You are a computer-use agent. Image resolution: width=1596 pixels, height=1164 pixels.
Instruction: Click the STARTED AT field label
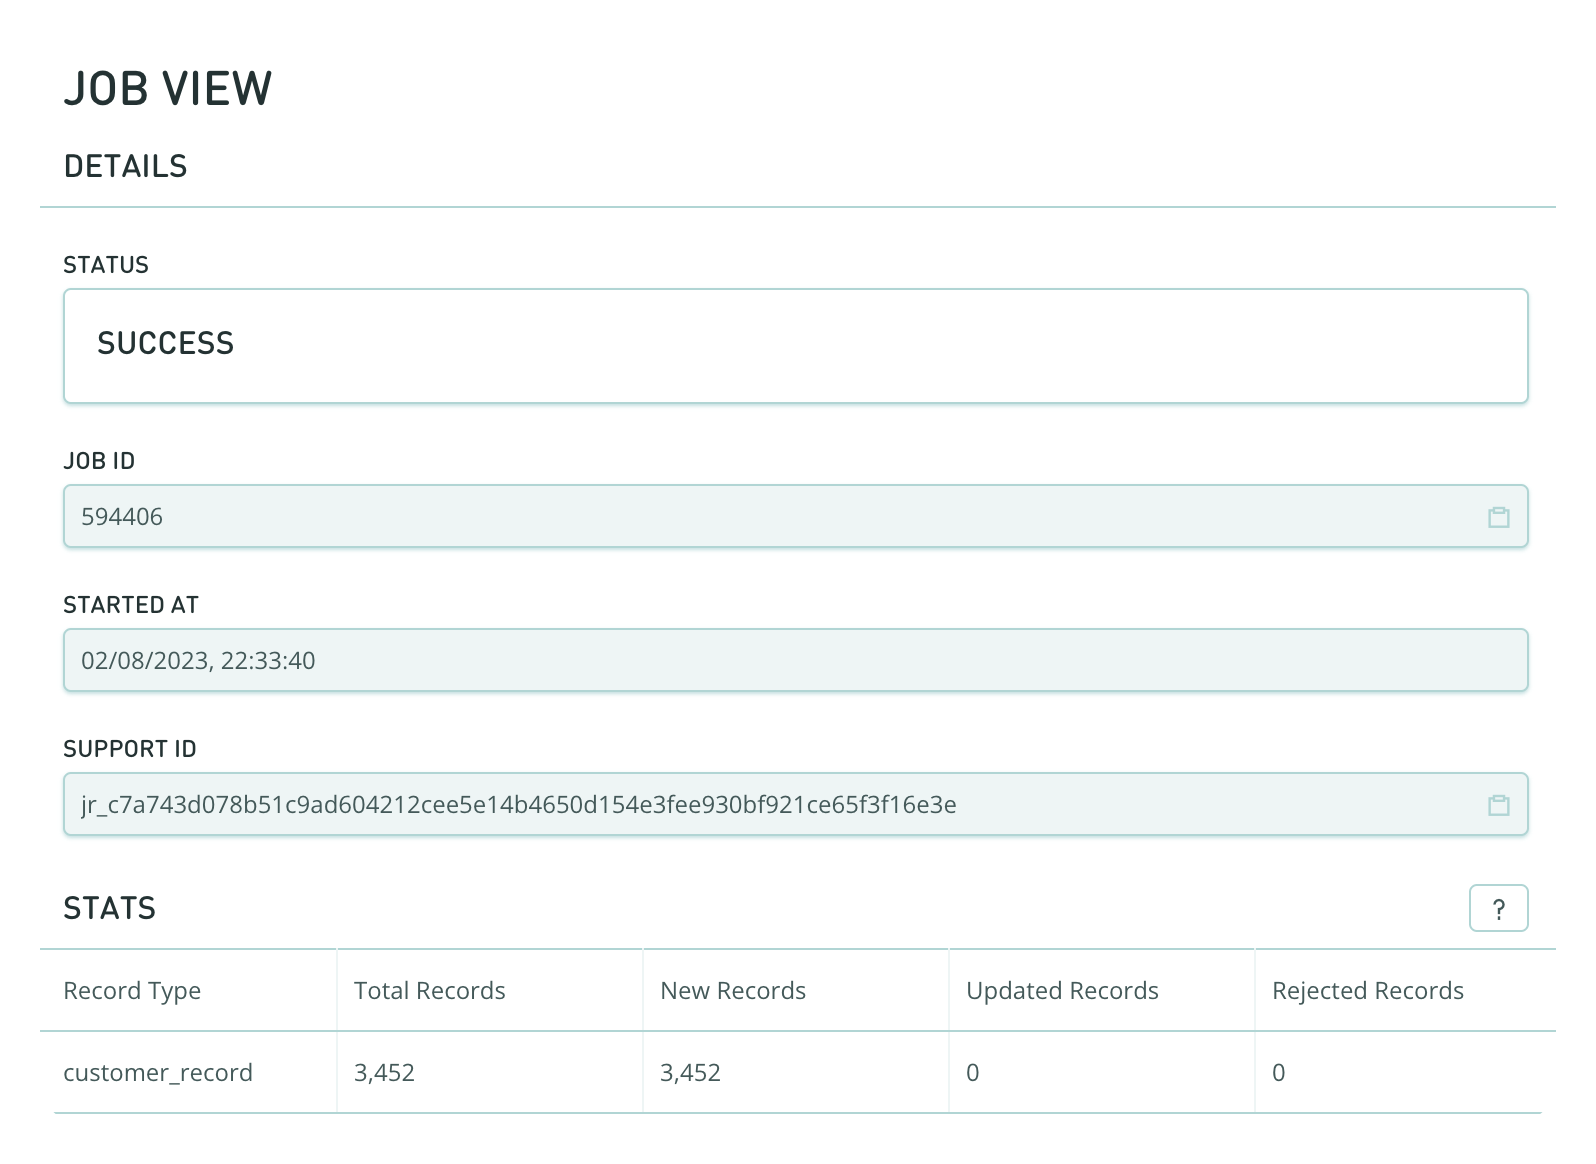131,605
